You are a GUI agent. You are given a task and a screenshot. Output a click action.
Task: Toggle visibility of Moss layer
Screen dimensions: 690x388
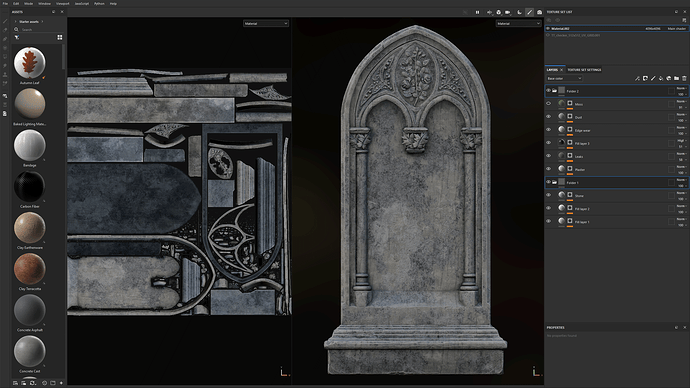[x=548, y=104]
